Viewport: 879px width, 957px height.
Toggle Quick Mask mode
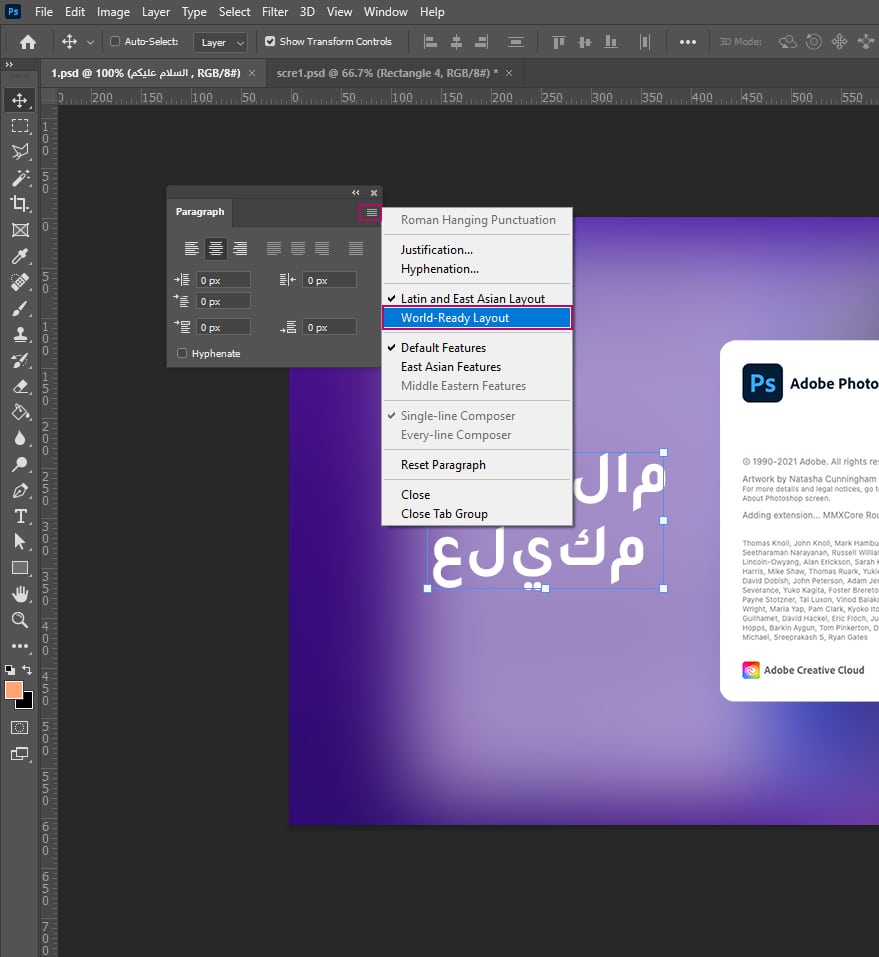[x=20, y=728]
